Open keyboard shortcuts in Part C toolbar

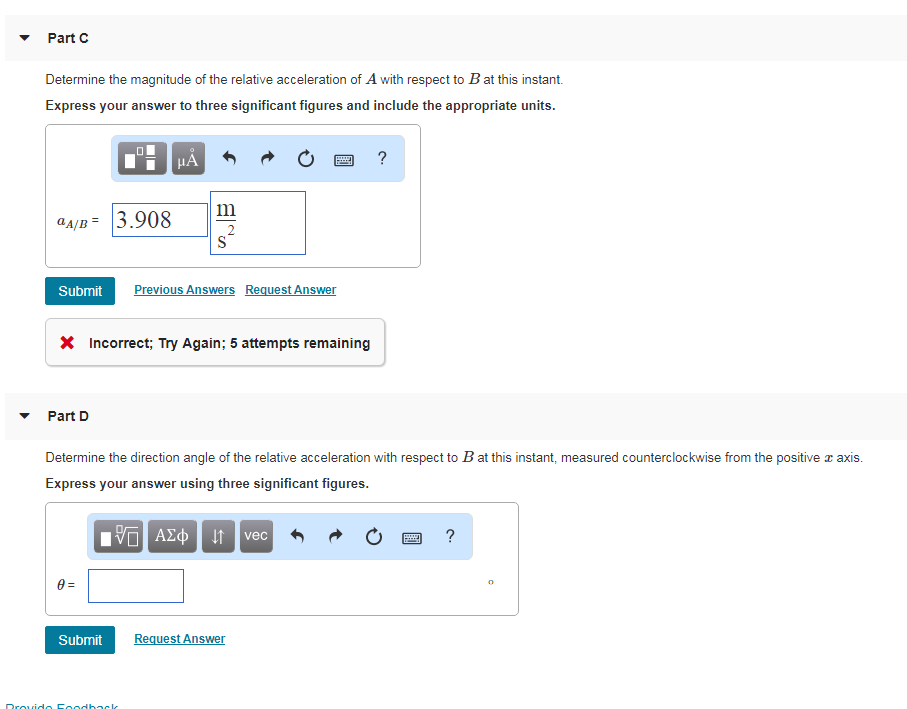coord(344,160)
